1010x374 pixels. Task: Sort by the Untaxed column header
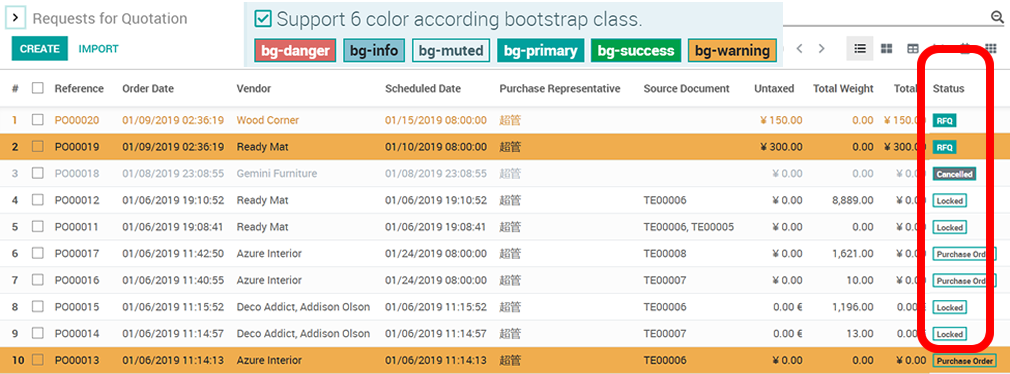pos(774,89)
